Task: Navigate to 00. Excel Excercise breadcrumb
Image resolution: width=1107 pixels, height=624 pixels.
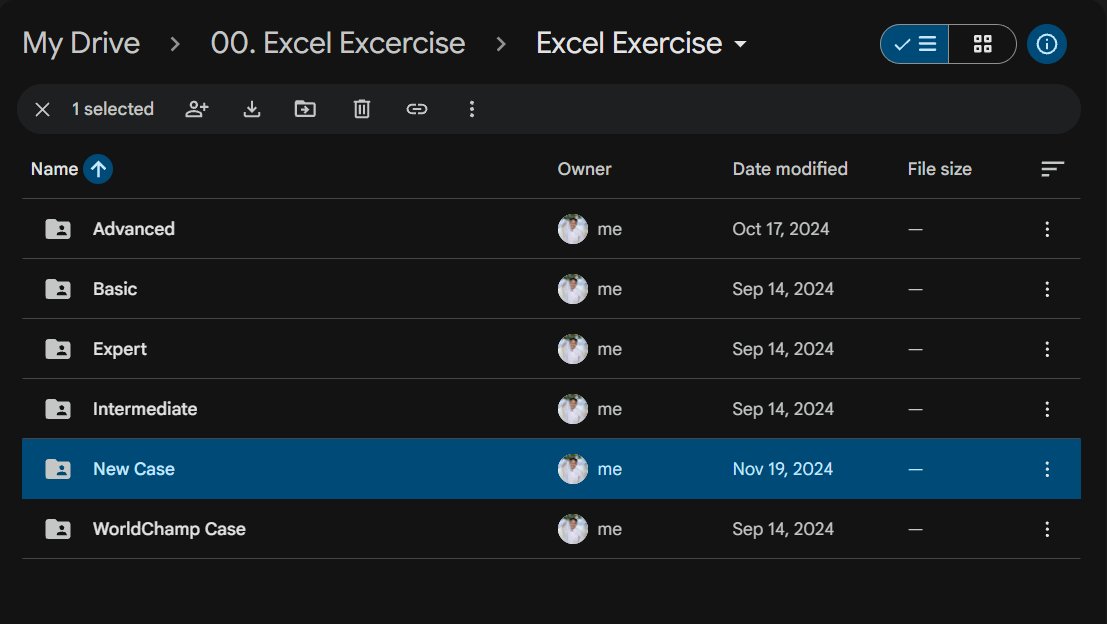Action: [x=337, y=43]
